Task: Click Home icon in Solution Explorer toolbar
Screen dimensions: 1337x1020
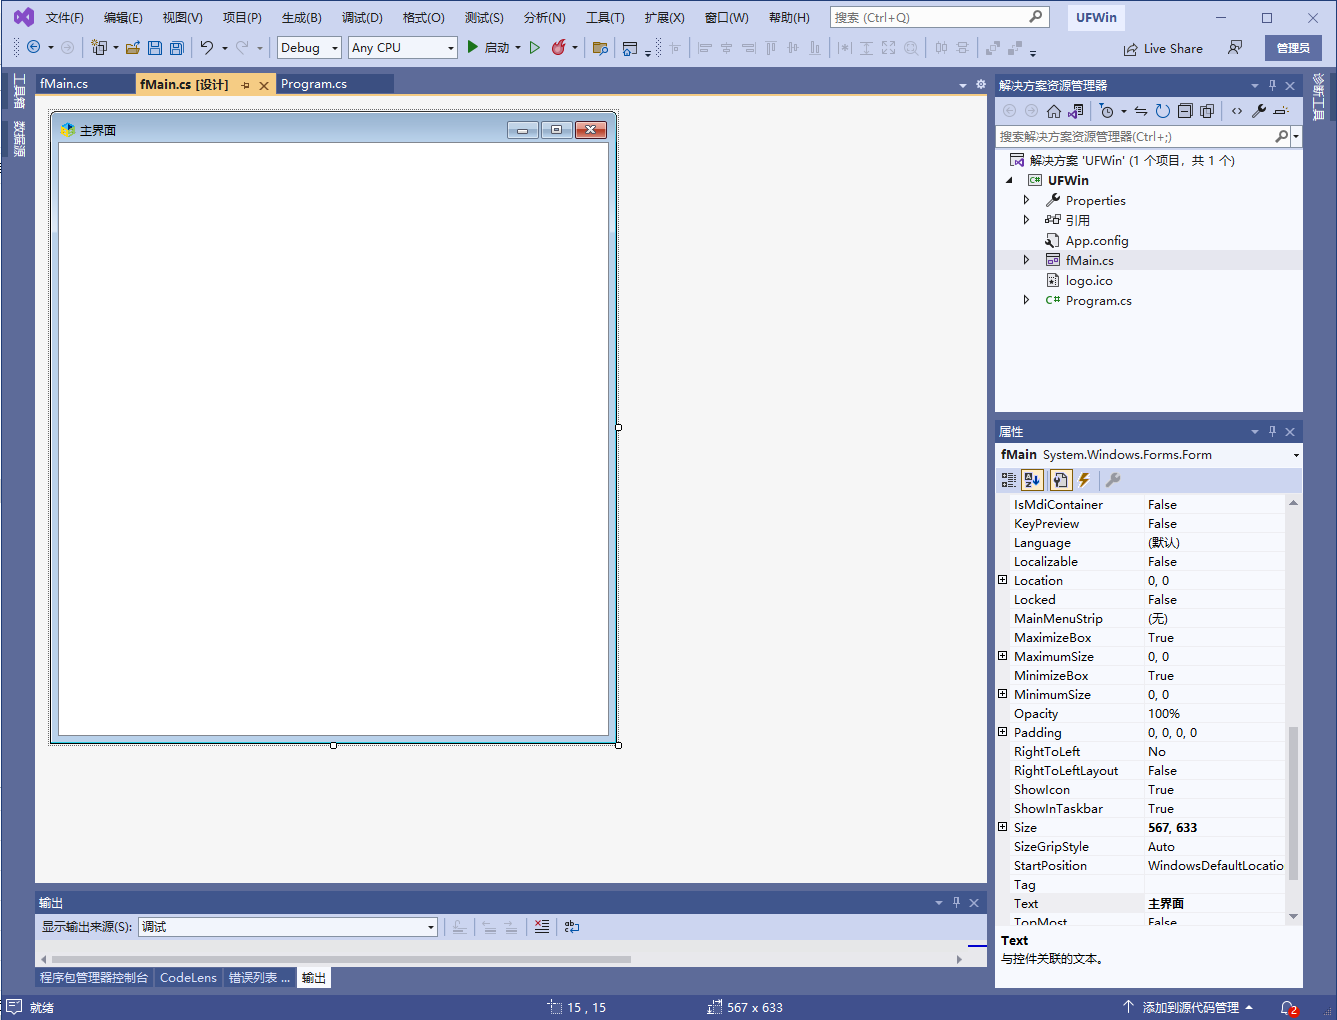Action: point(1054,111)
